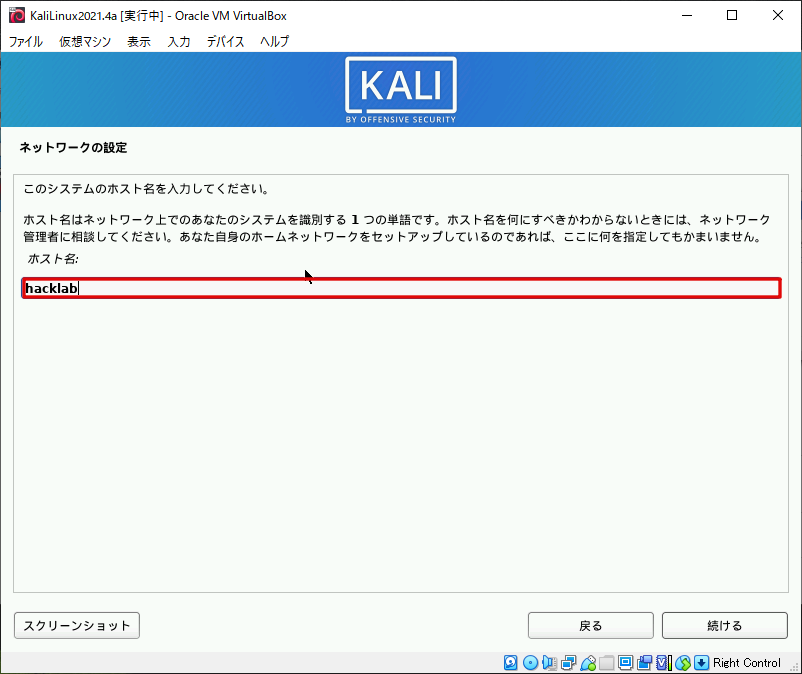The image size is (802, 674).
Task: Open the audio status icon
Action: tap(549, 663)
